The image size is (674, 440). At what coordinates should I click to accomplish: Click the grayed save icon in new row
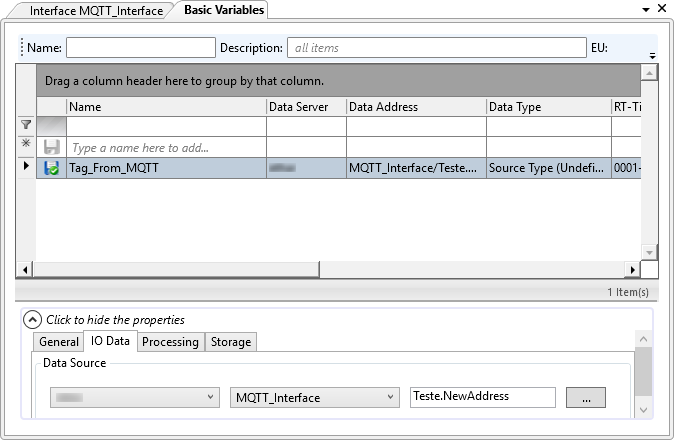52,147
